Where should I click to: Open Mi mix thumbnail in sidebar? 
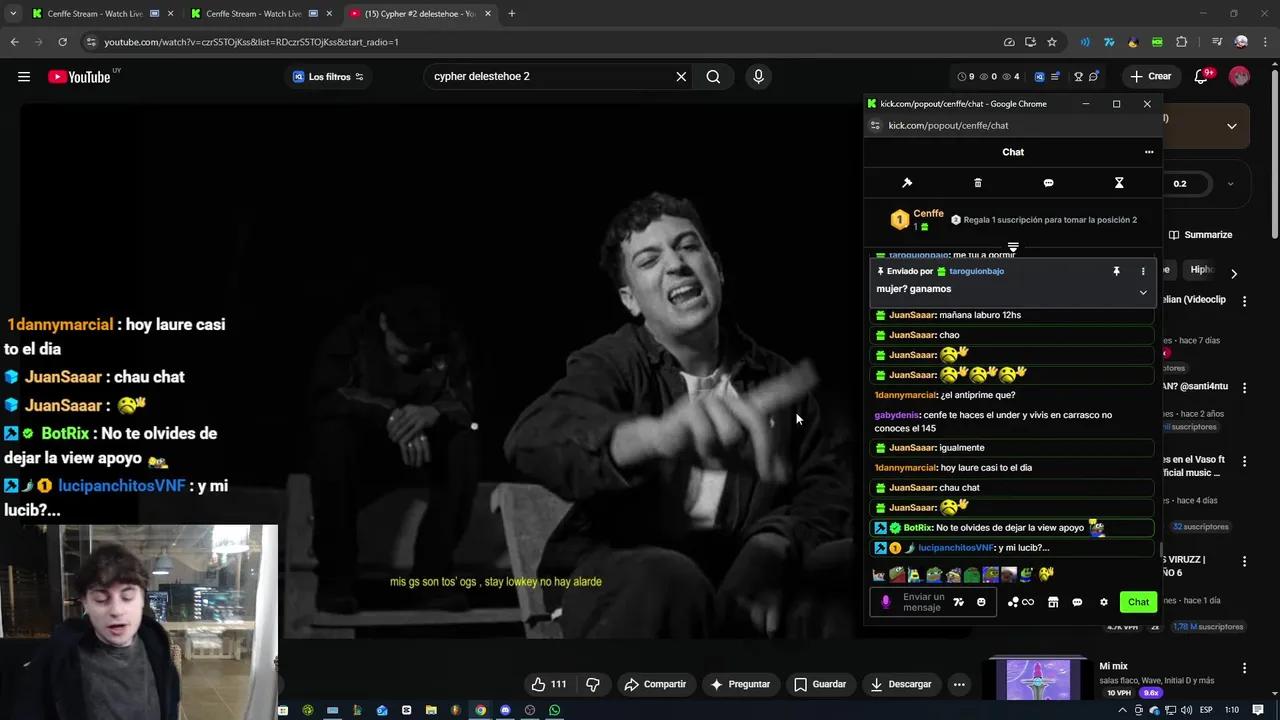(x=1038, y=680)
